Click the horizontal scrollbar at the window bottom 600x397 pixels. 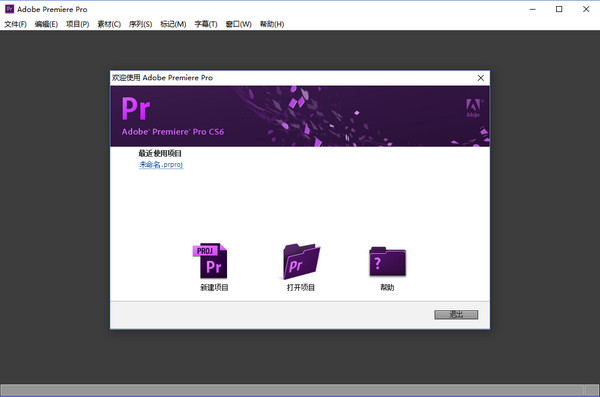point(292,390)
